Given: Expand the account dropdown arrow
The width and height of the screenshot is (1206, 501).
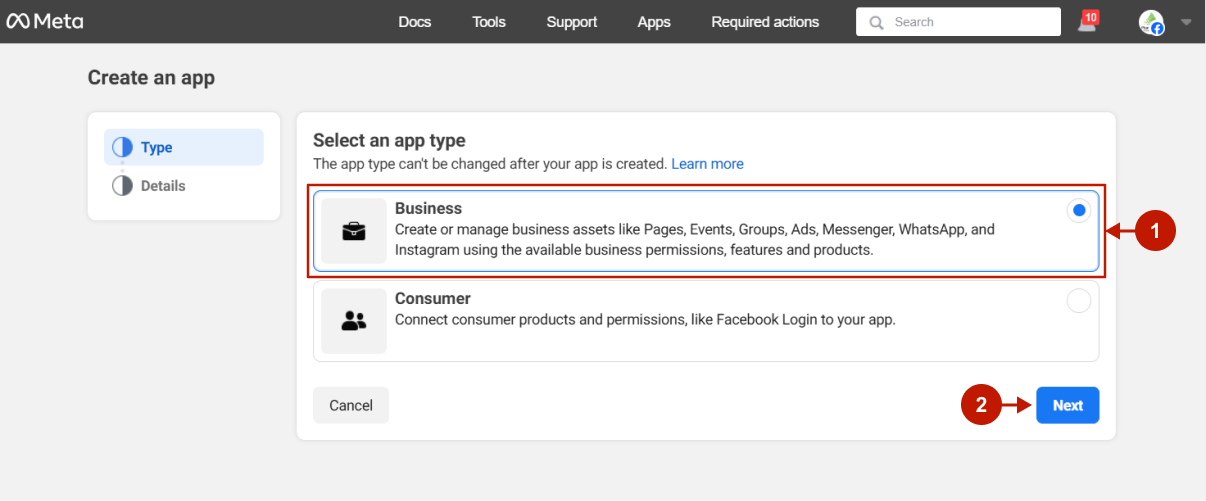Looking at the screenshot, I should (x=1186, y=22).
